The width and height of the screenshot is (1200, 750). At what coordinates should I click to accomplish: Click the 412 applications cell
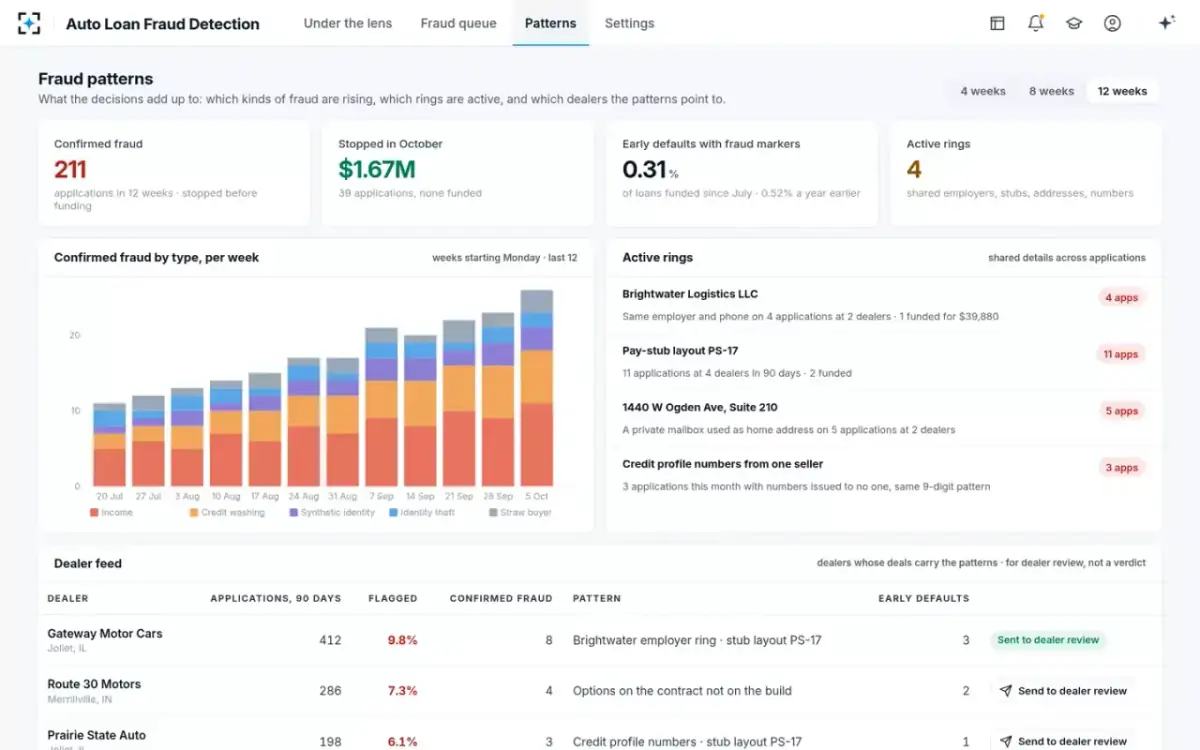(x=330, y=640)
